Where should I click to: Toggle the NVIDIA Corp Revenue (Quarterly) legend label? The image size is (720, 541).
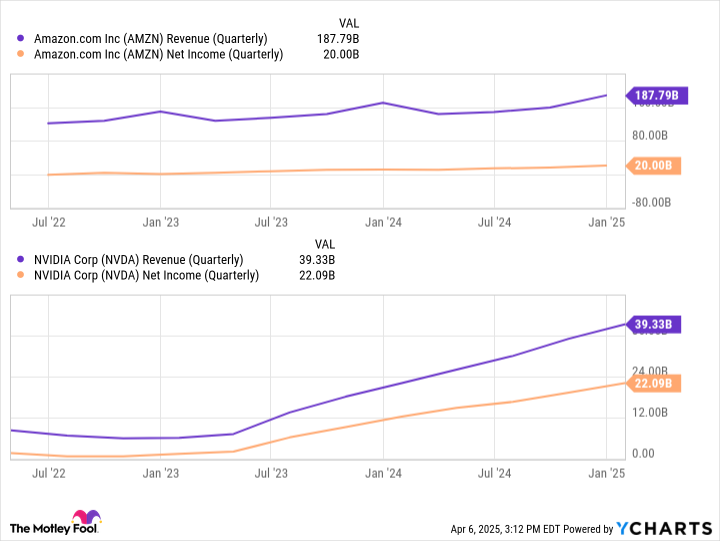click(139, 260)
